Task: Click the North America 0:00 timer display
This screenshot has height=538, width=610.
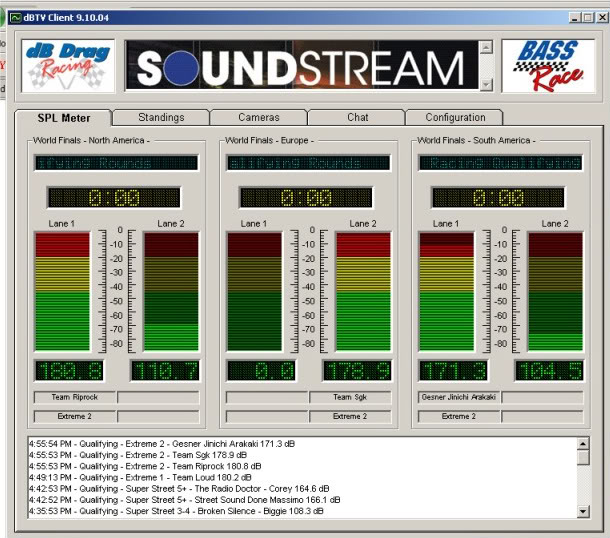Action: (114, 198)
